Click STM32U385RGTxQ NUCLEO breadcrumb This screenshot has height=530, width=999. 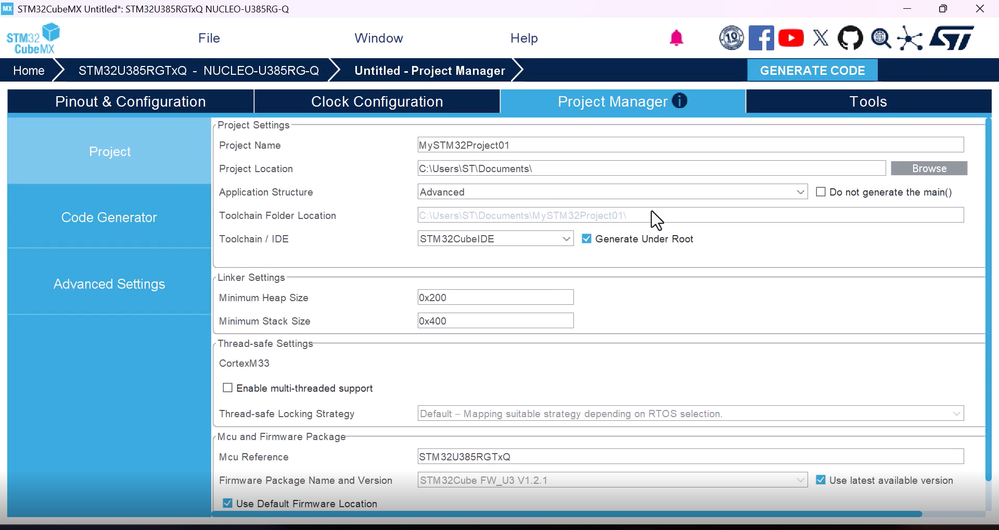198,70
